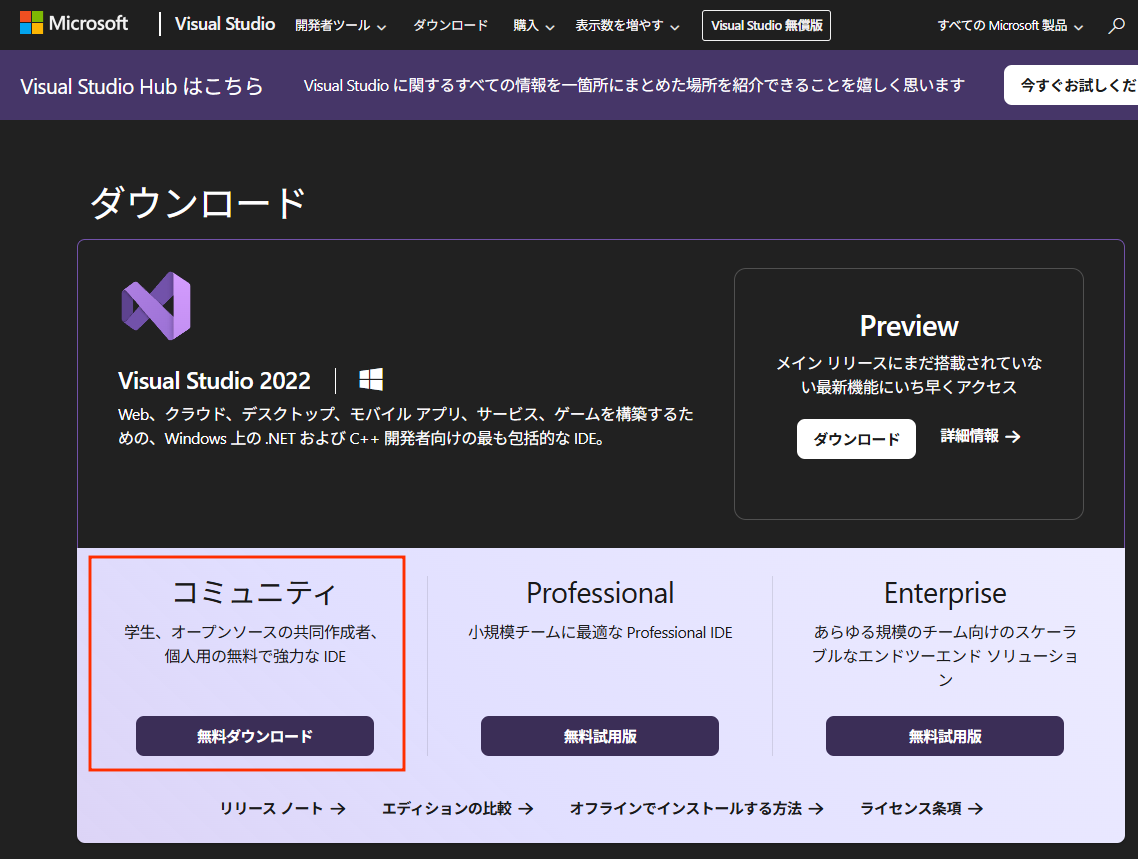Click Enterprise 無料試用版 button
The image size is (1138, 859).
(945, 736)
